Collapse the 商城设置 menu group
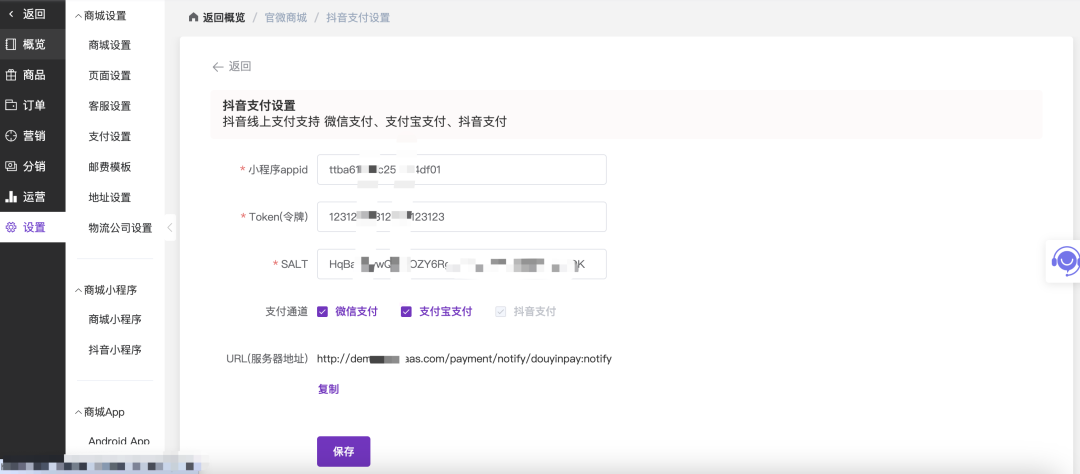This screenshot has width=1080, height=474. coord(79,16)
